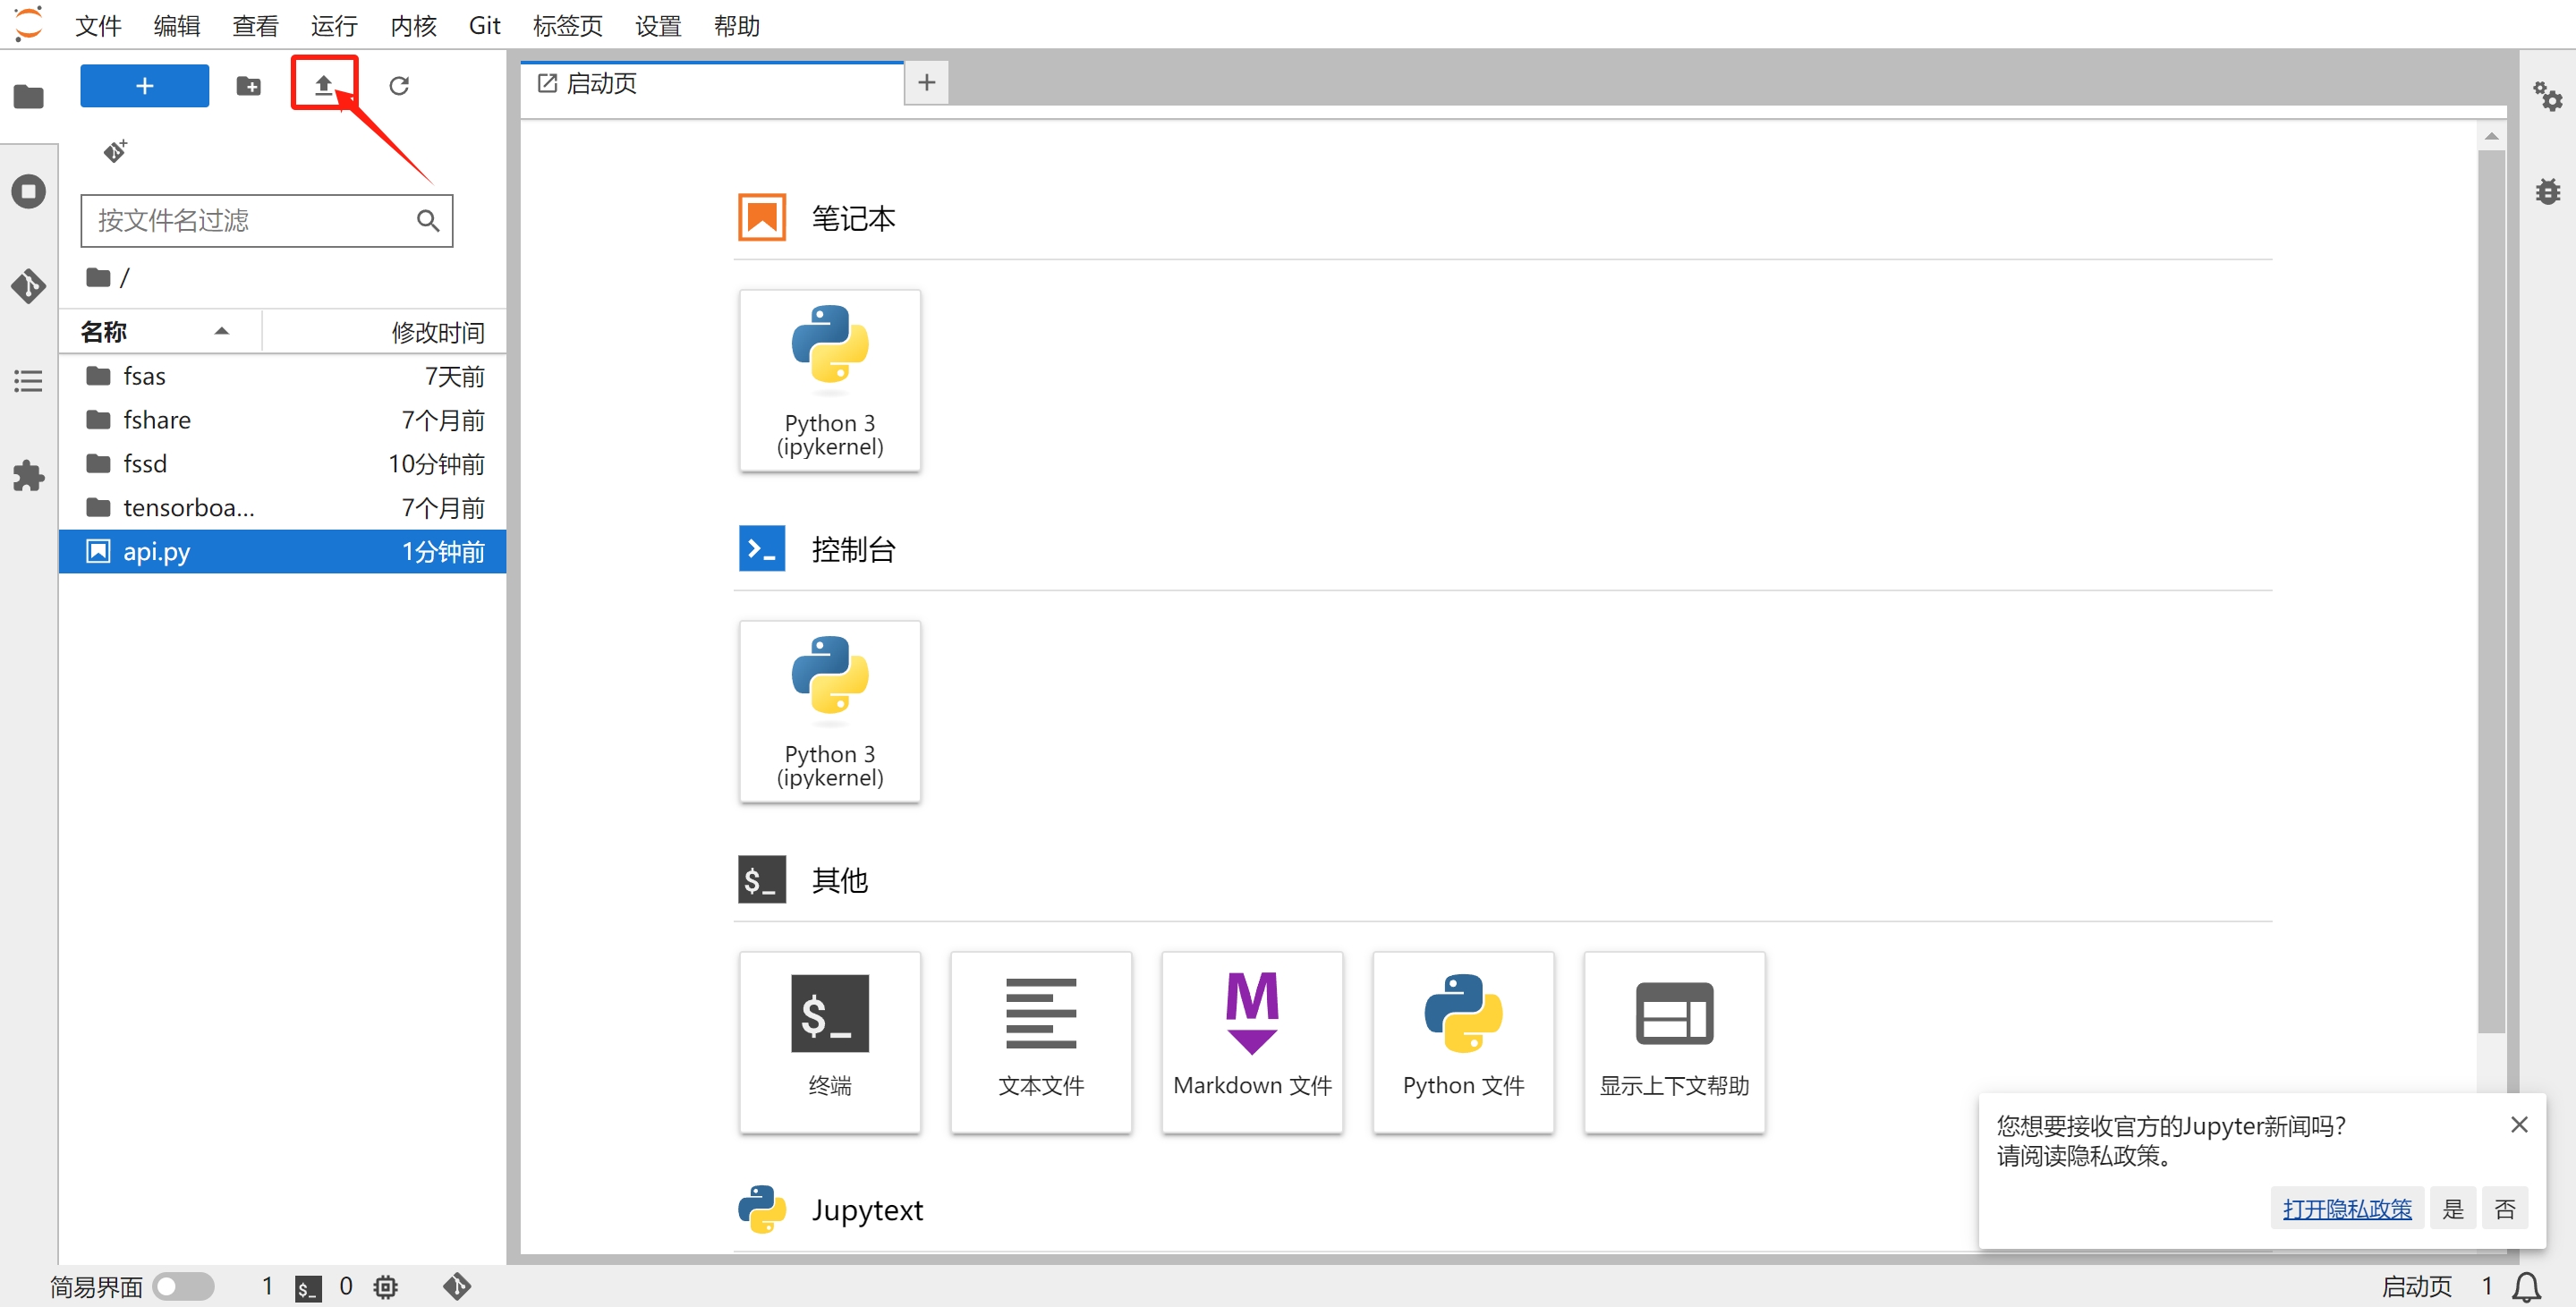2576x1307 pixels.
Task: Select the fshare folder
Action: coord(283,420)
